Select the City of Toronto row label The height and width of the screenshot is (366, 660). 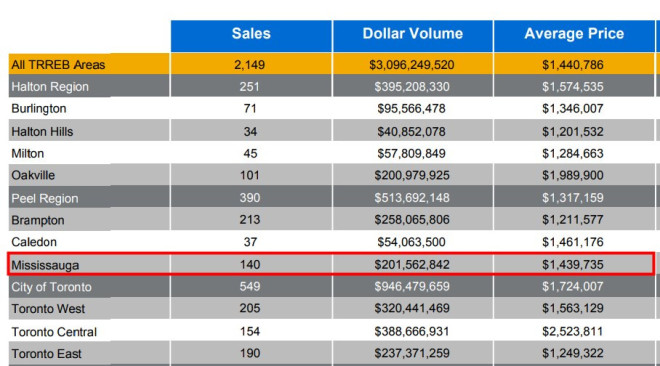[x=51, y=287]
